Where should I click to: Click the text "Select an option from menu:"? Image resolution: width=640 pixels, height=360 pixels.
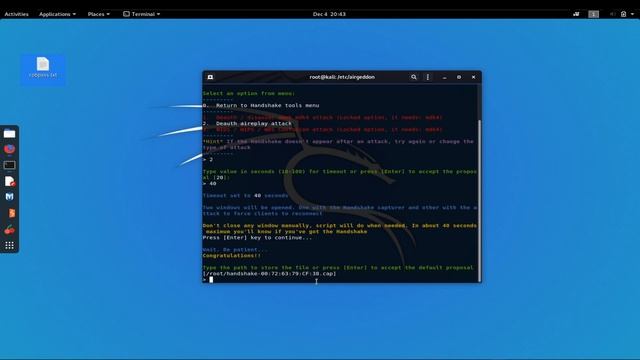249,93
